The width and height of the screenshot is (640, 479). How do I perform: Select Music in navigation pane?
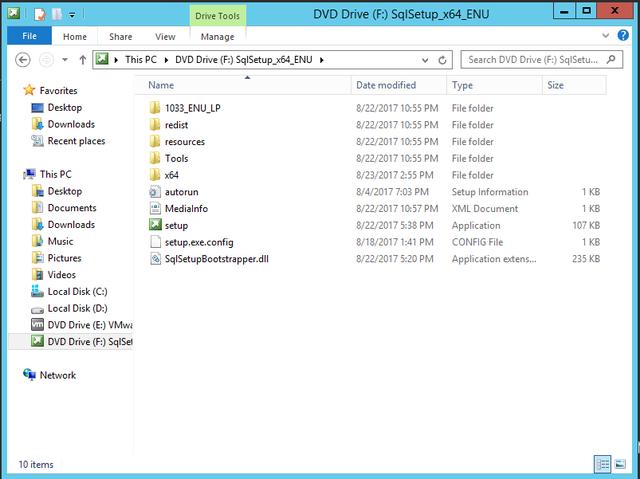pyautogui.click(x=60, y=241)
